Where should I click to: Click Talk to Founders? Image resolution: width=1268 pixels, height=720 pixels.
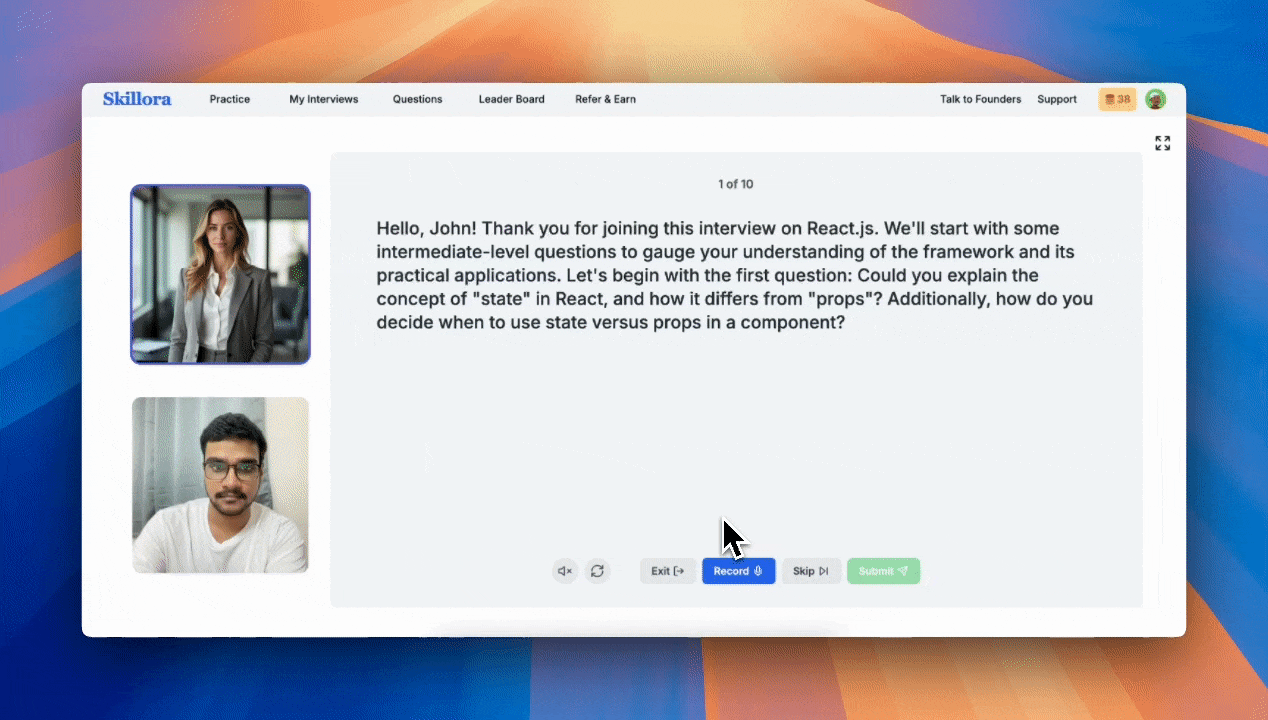980,99
